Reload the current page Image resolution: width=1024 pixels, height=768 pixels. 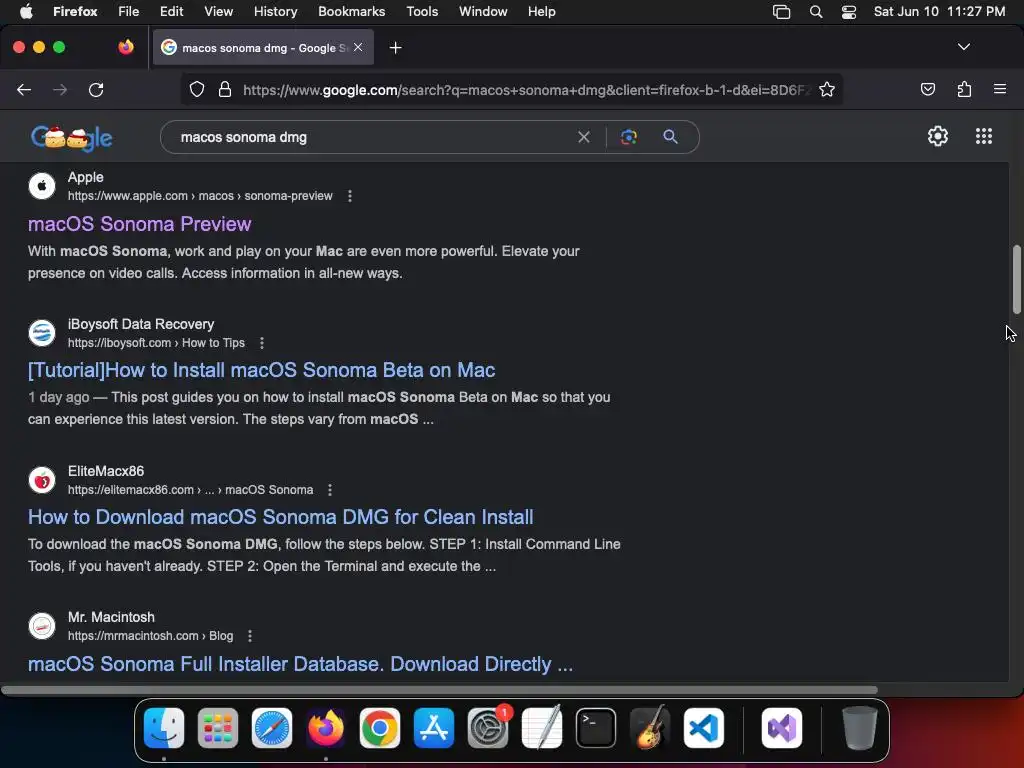96,90
